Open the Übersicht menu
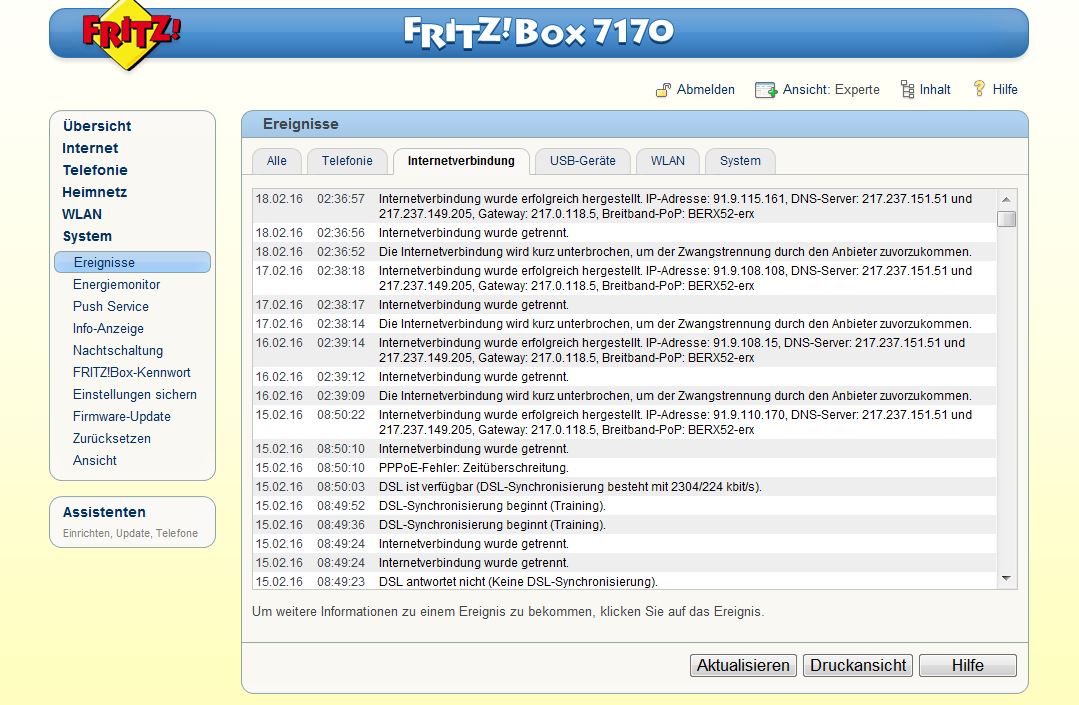The width and height of the screenshot is (1079, 705). click(x=96, y=126)
